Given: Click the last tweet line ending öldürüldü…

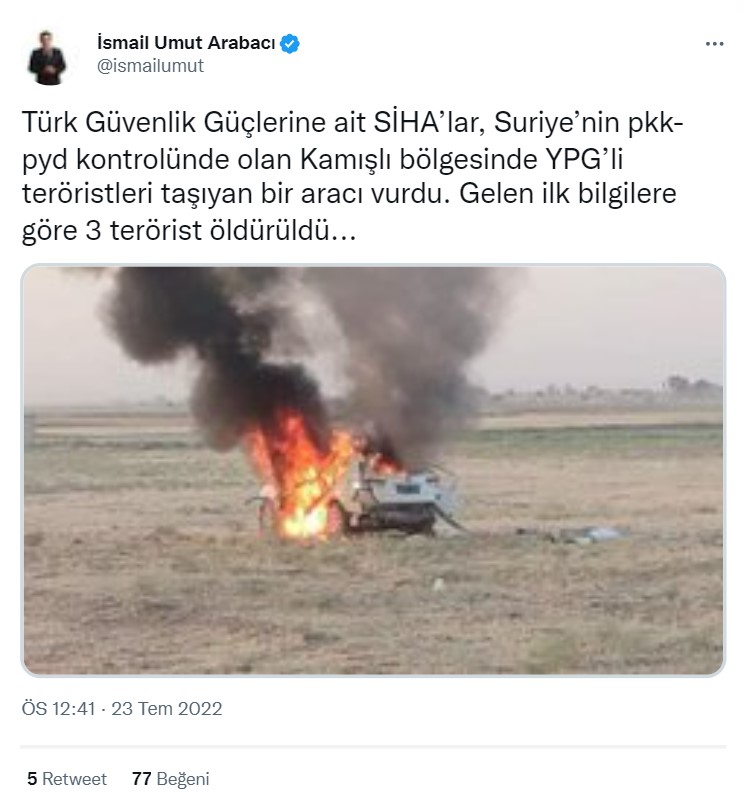Looking at the screenshot, I should click(189, 230).
